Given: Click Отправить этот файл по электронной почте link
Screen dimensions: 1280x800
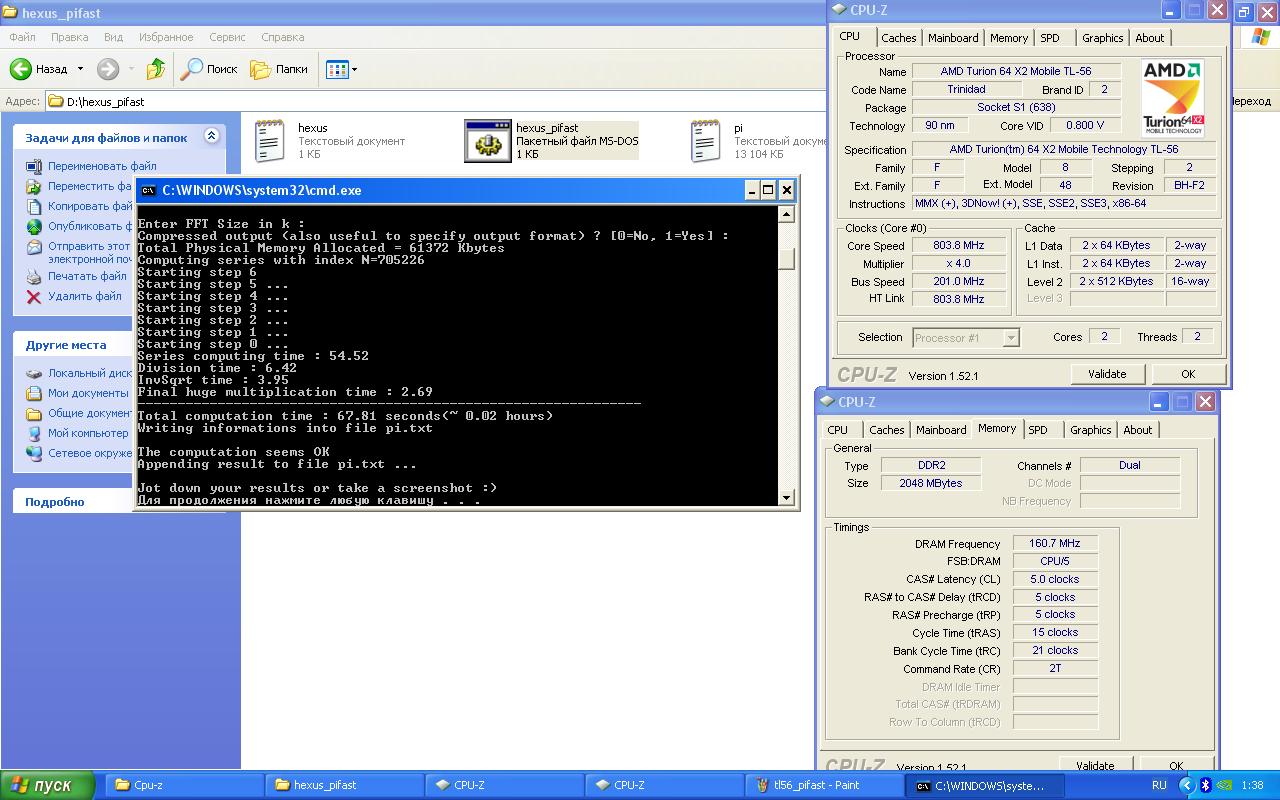Looking at the screenshot, I should (x=89, y=252).
